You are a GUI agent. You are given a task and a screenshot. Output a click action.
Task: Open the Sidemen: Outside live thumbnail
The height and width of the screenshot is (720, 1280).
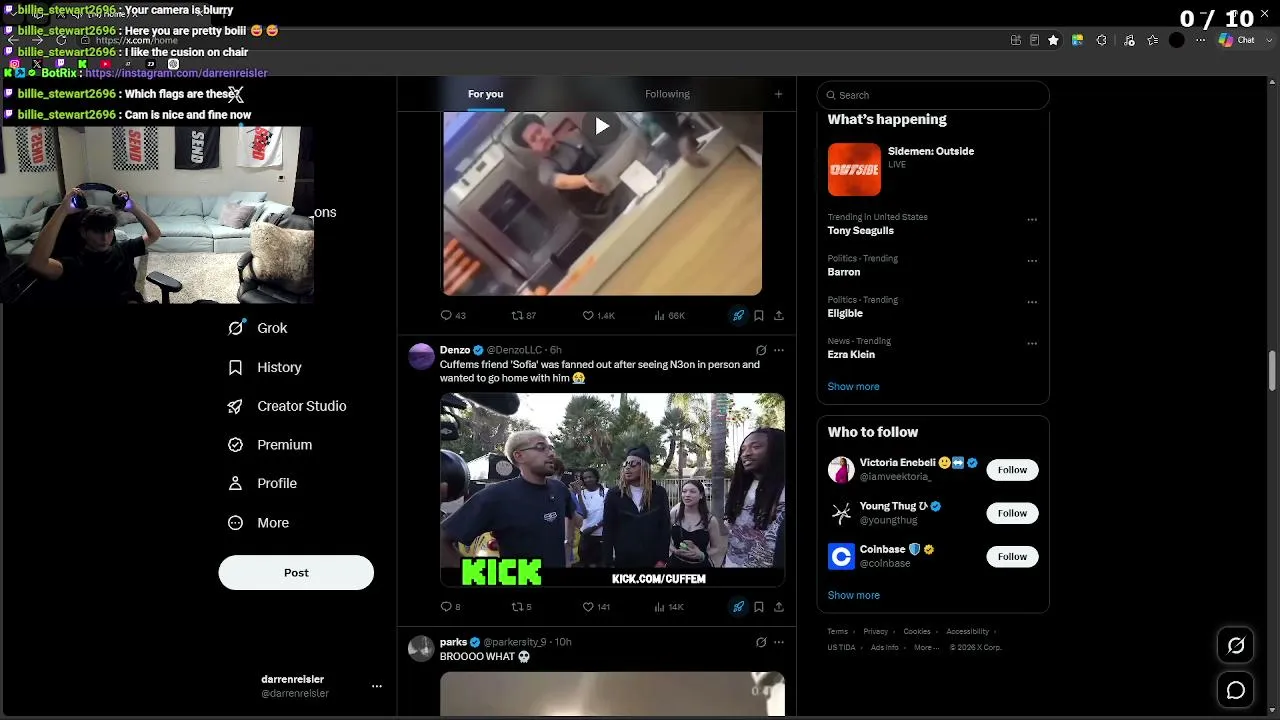click(x=854, y=169)
